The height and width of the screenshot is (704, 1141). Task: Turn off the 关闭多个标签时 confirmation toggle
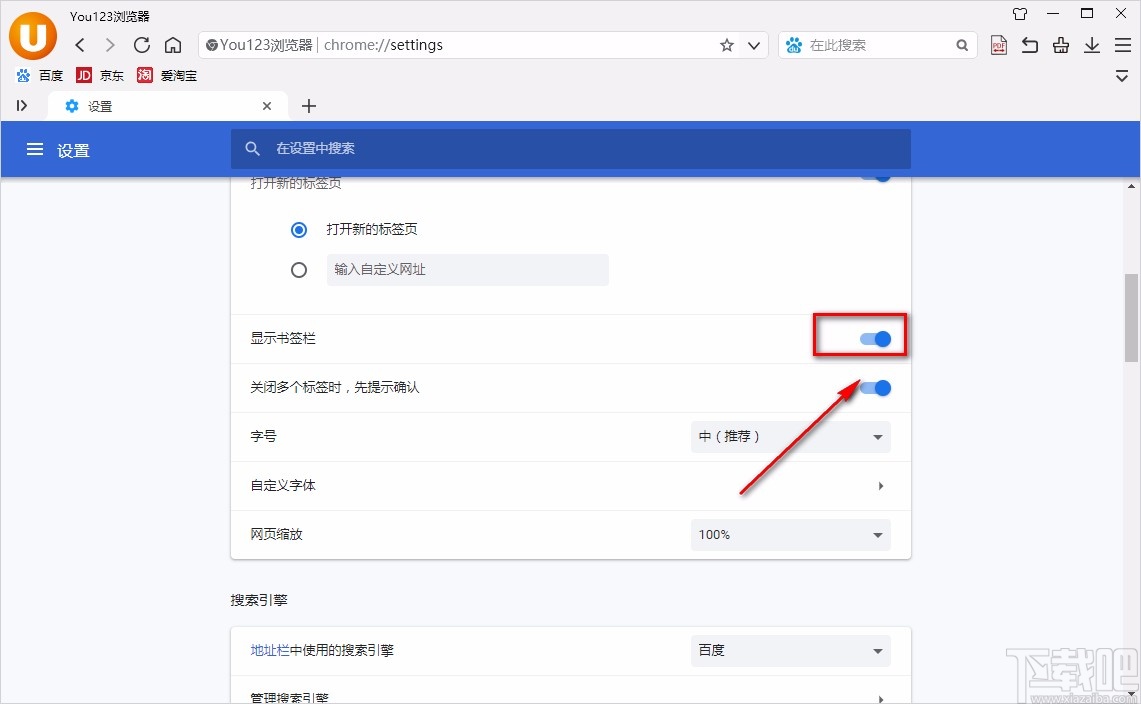(x=874, y=388)
